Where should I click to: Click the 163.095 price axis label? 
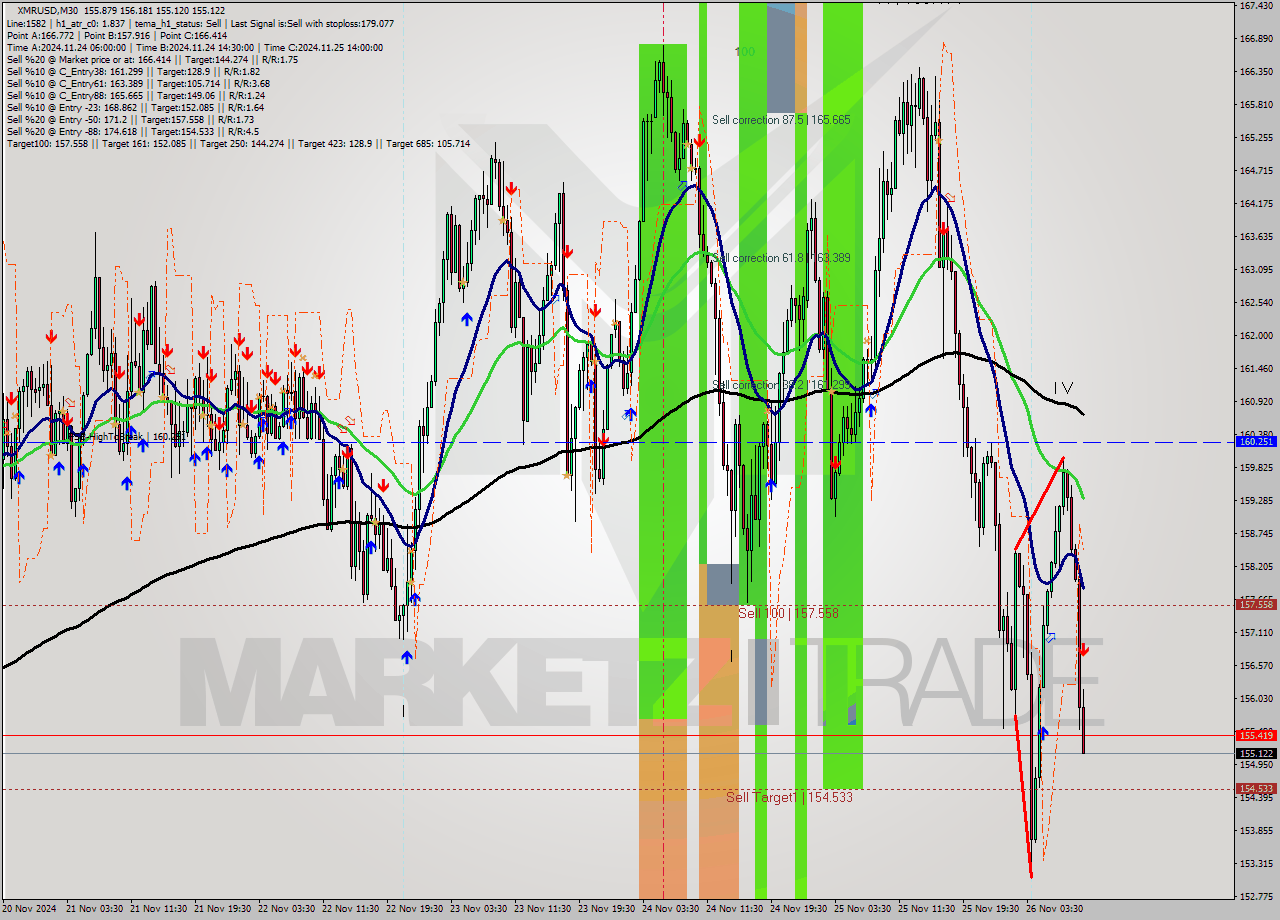(1256, 270)
